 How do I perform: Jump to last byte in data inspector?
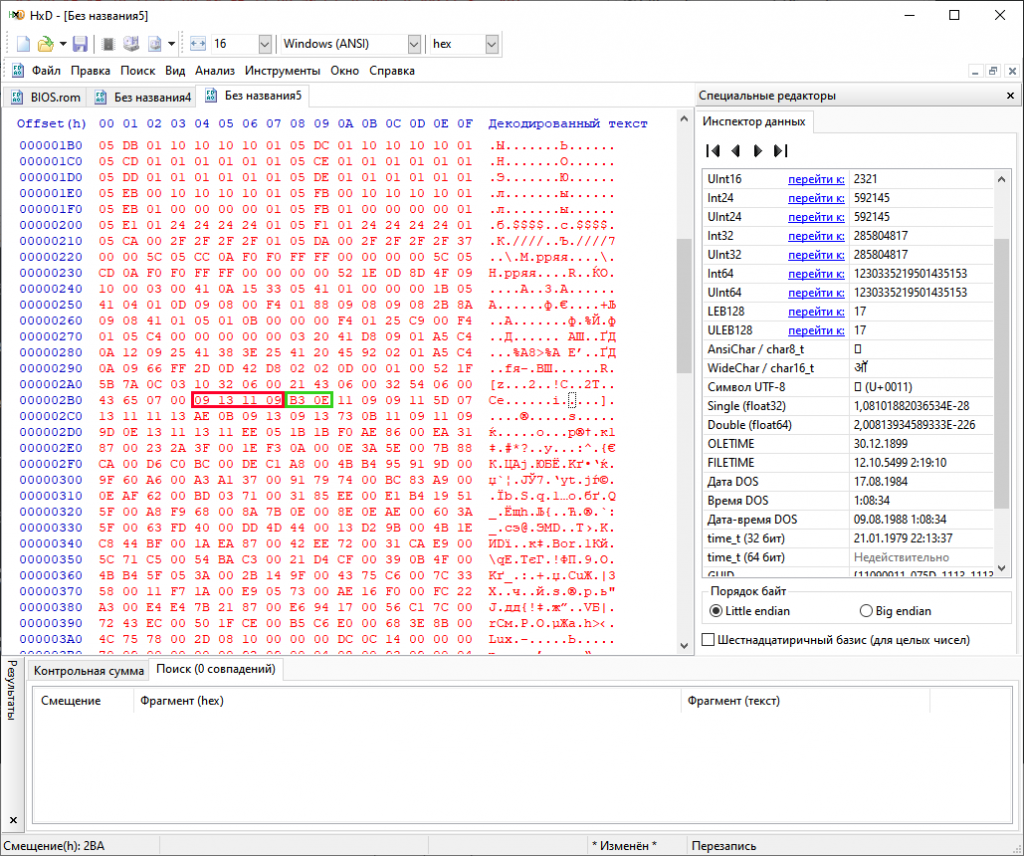tap(780, 151)
